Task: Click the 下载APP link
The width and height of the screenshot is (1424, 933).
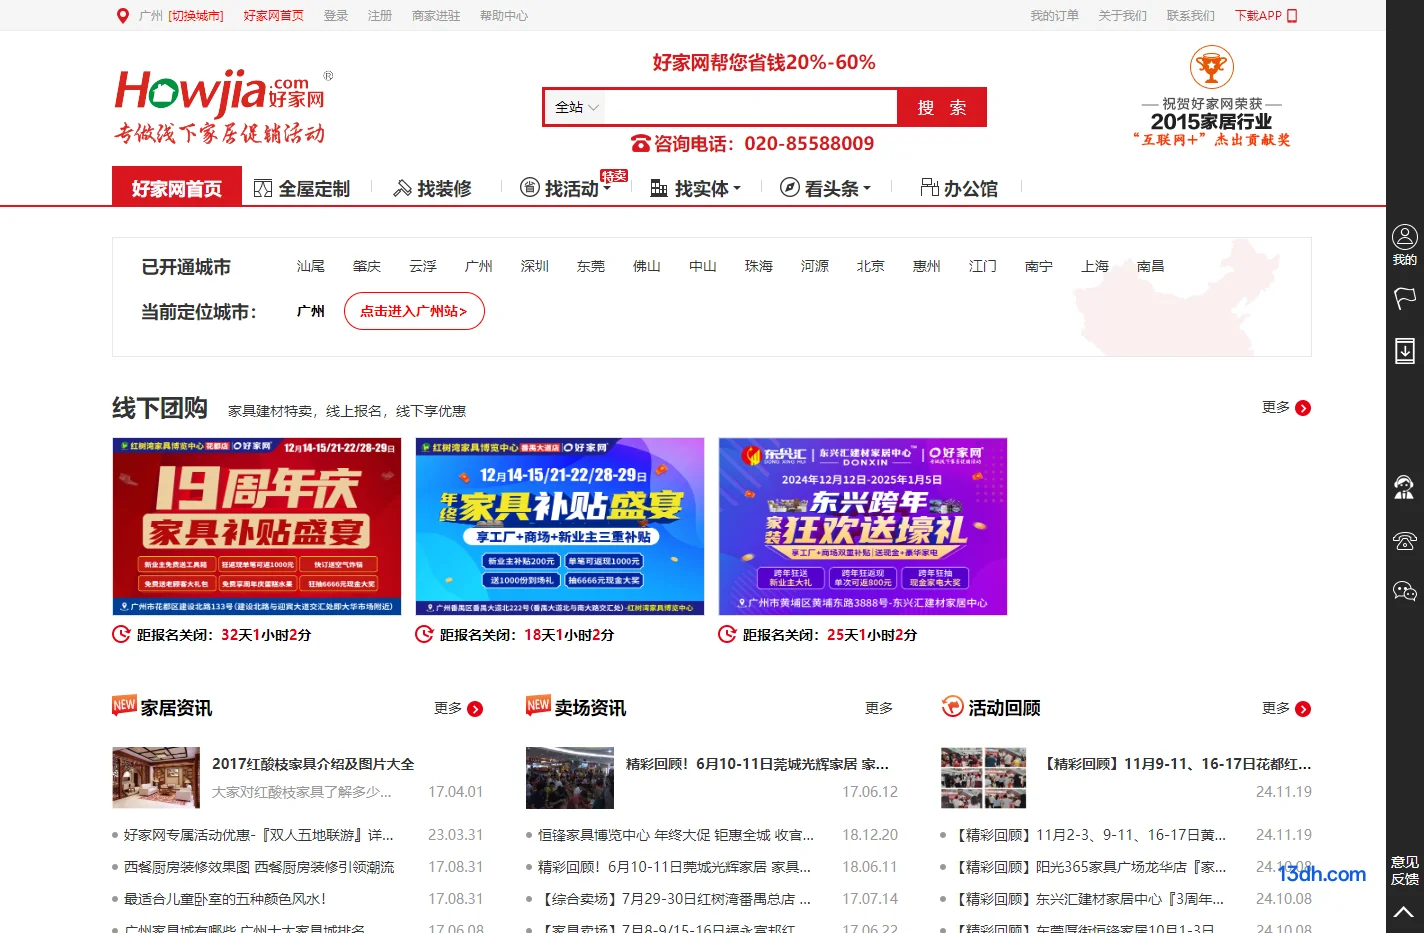Action: point(1258,16)
